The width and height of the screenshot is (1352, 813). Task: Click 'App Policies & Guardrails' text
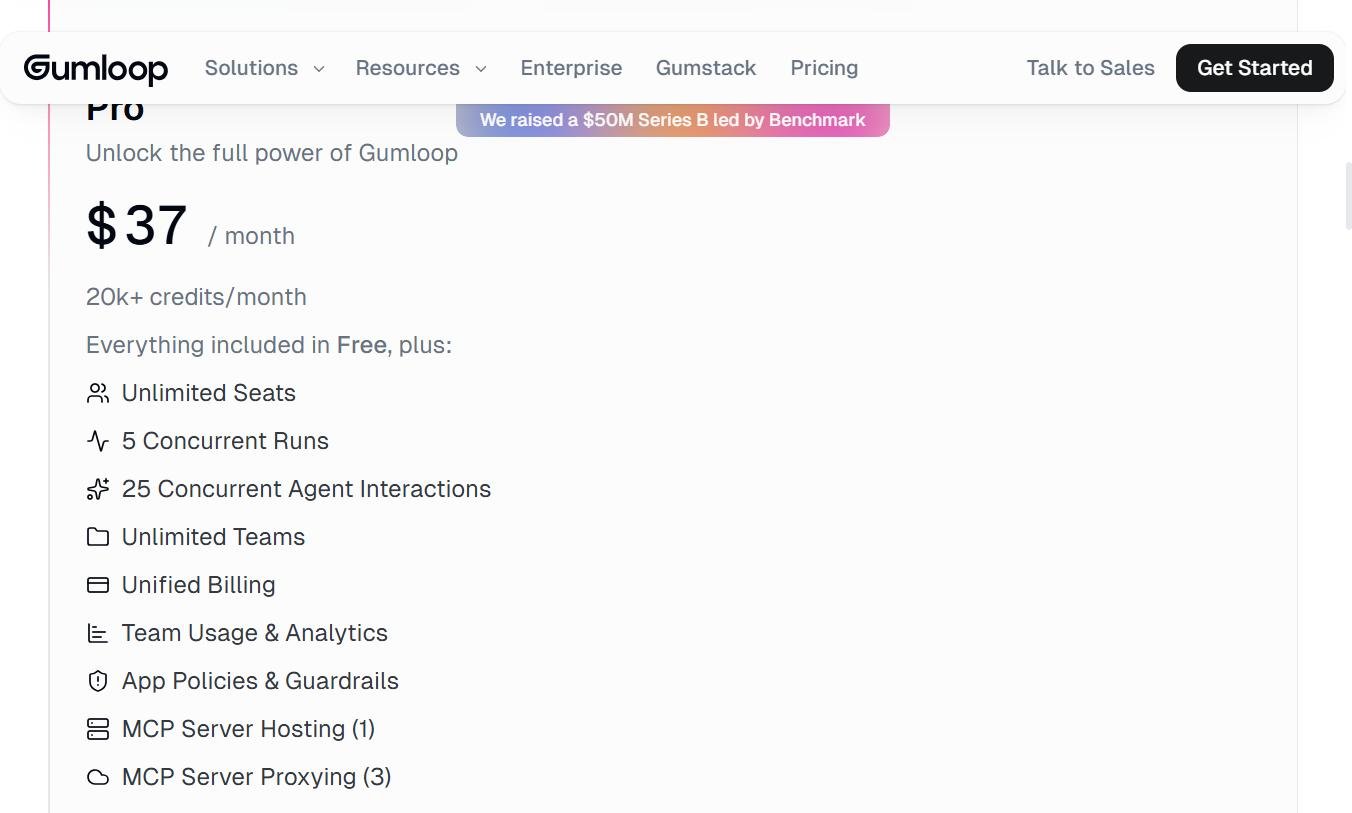click(x=260, y=681)
